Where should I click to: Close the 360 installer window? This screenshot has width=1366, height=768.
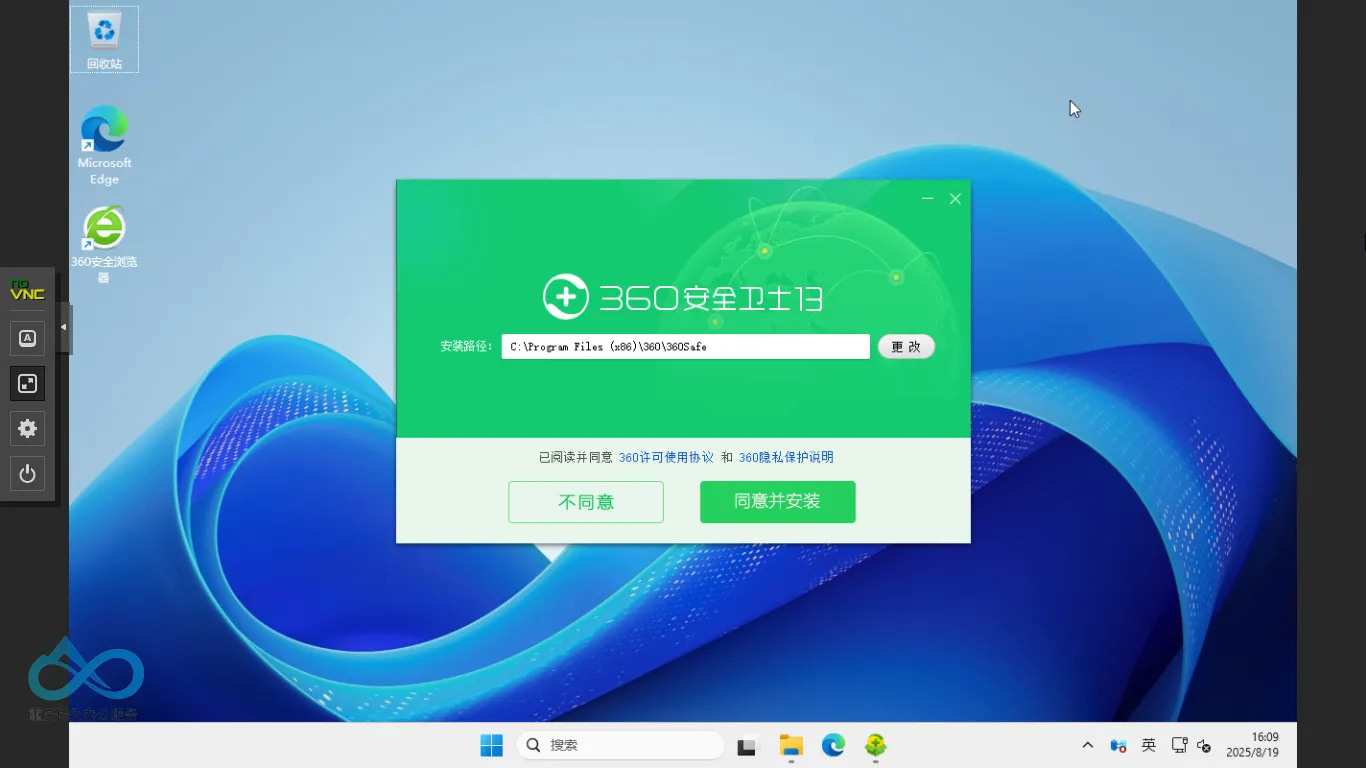955,199
